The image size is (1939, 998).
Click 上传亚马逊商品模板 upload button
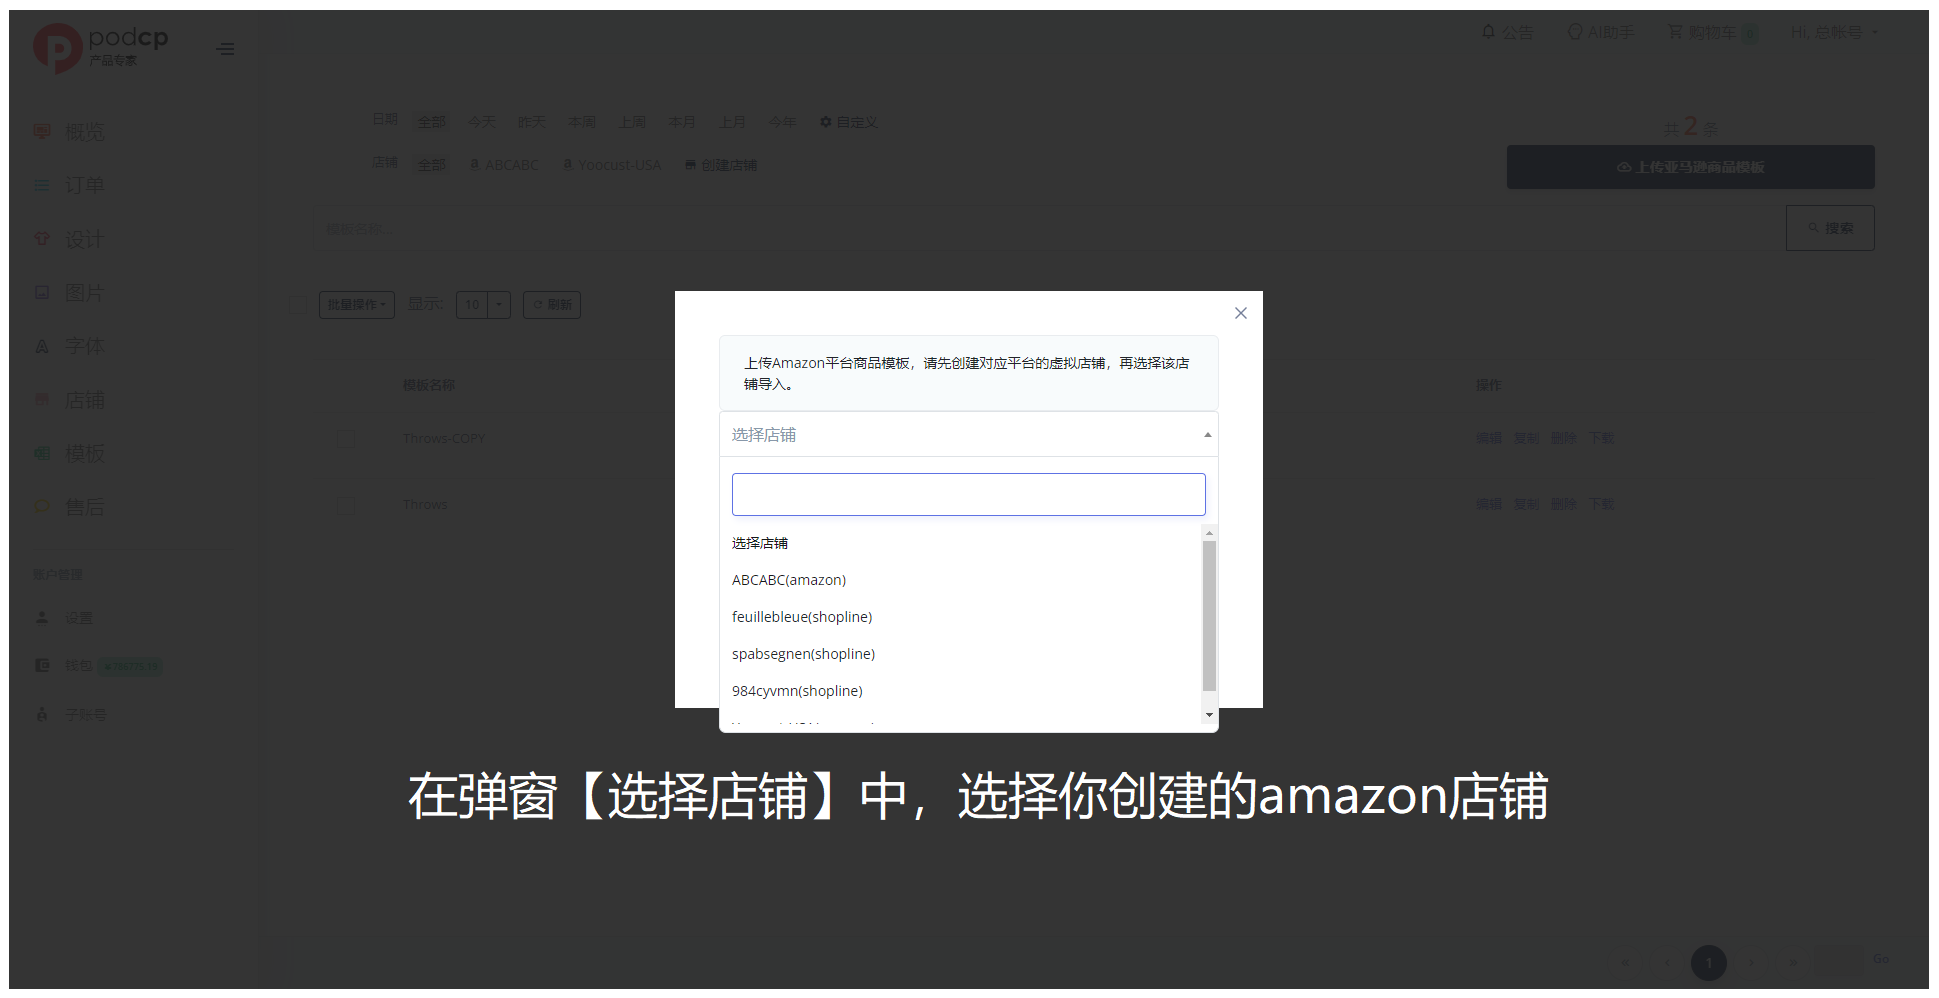[x=1690, y=167]
